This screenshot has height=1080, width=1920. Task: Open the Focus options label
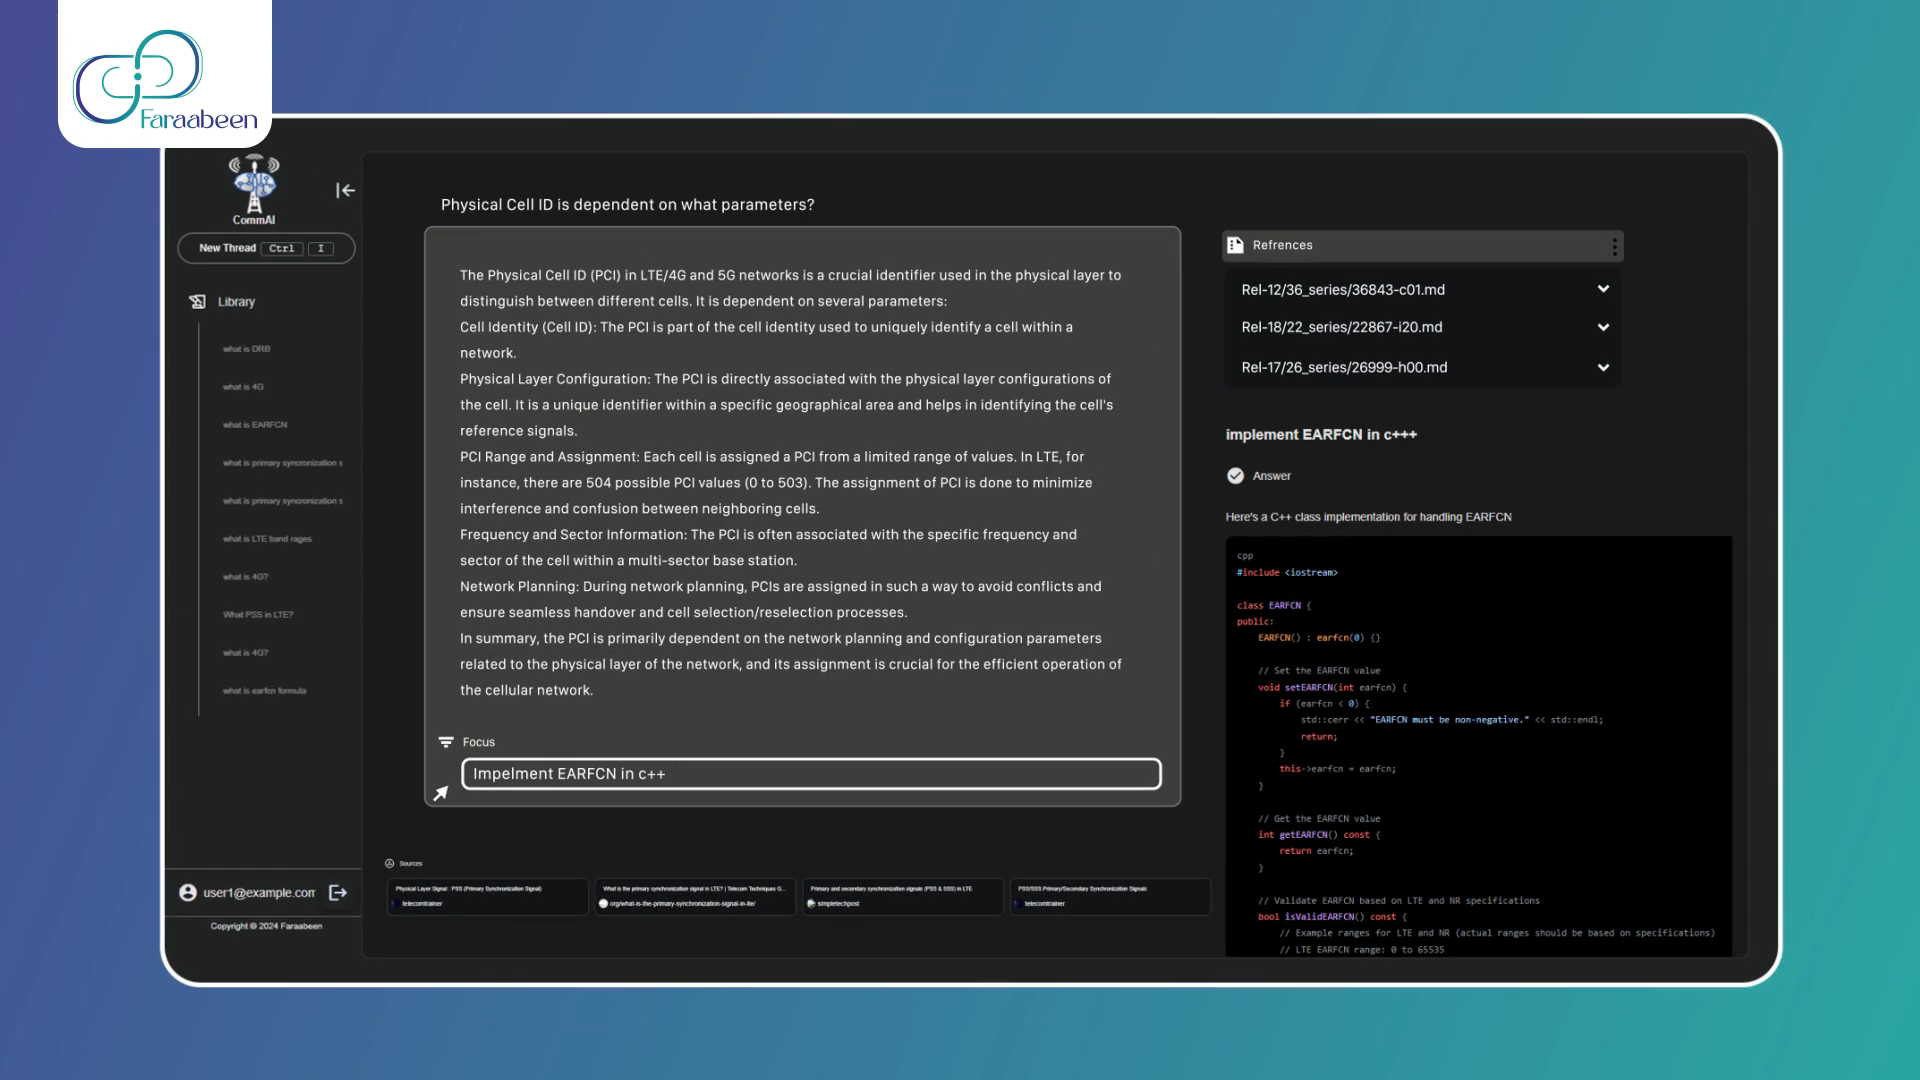click(x=479, y=742)
